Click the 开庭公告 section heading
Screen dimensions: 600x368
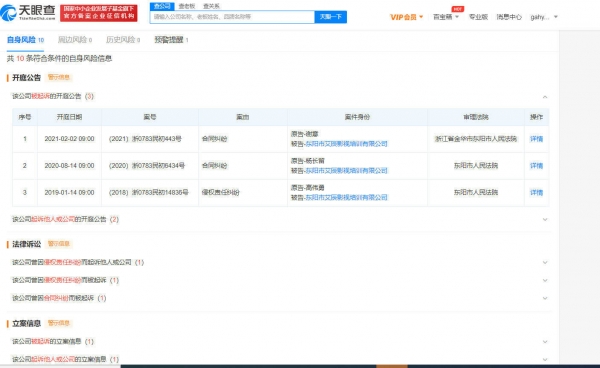point(26,78)
